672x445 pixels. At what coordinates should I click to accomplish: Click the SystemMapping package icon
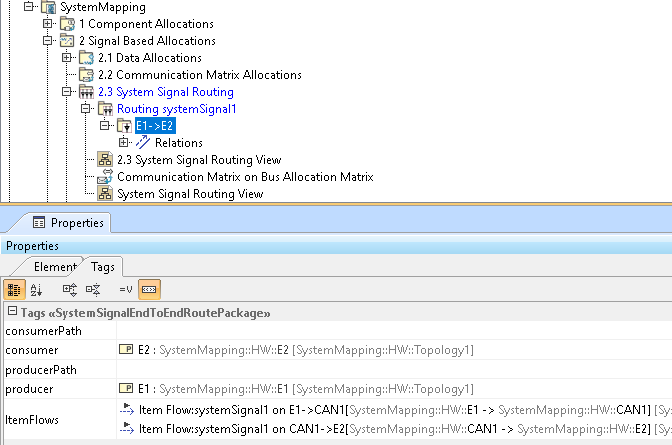tap(48, 7)
